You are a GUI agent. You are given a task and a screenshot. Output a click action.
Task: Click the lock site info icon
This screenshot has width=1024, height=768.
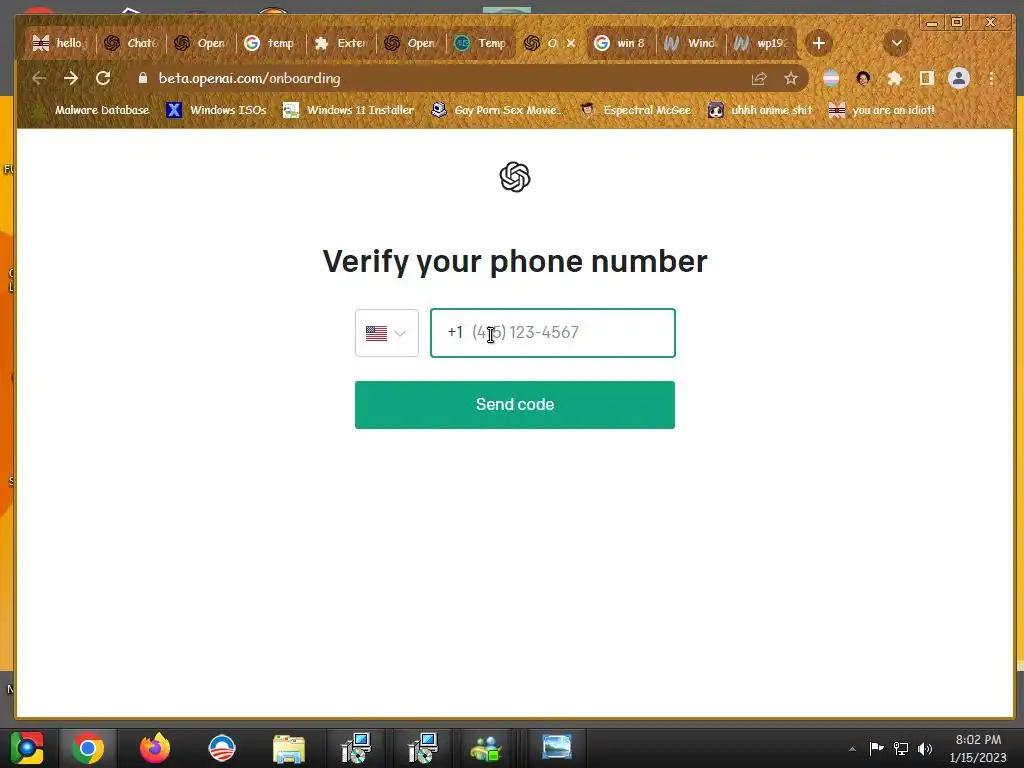tap(143, 78)
